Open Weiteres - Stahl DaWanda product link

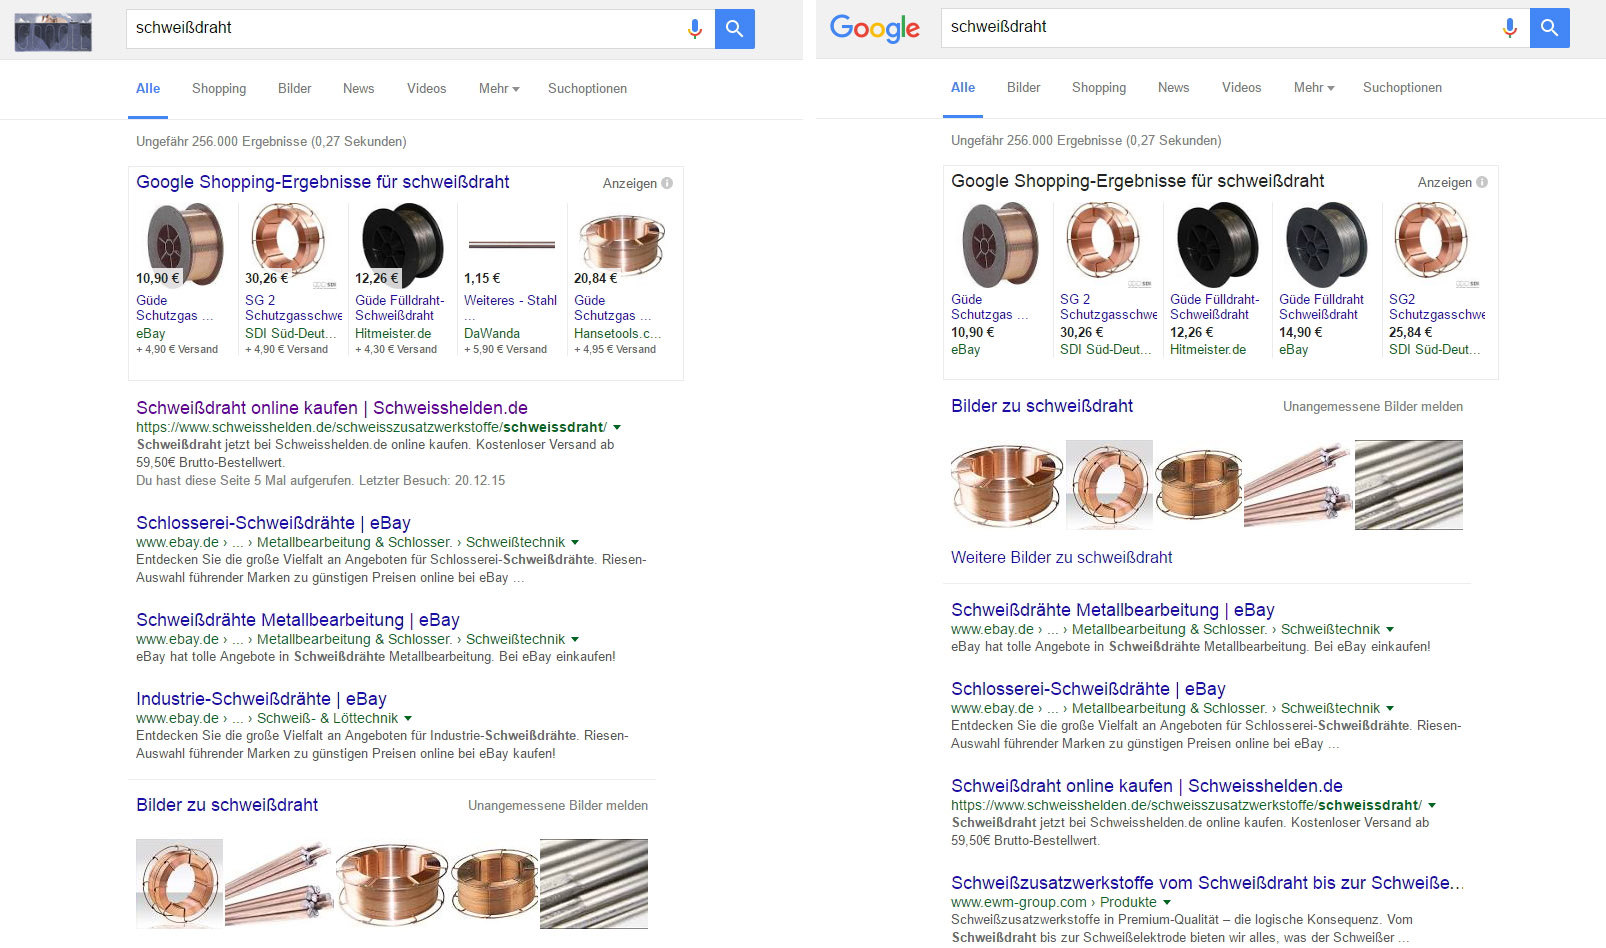click(510, 300)
